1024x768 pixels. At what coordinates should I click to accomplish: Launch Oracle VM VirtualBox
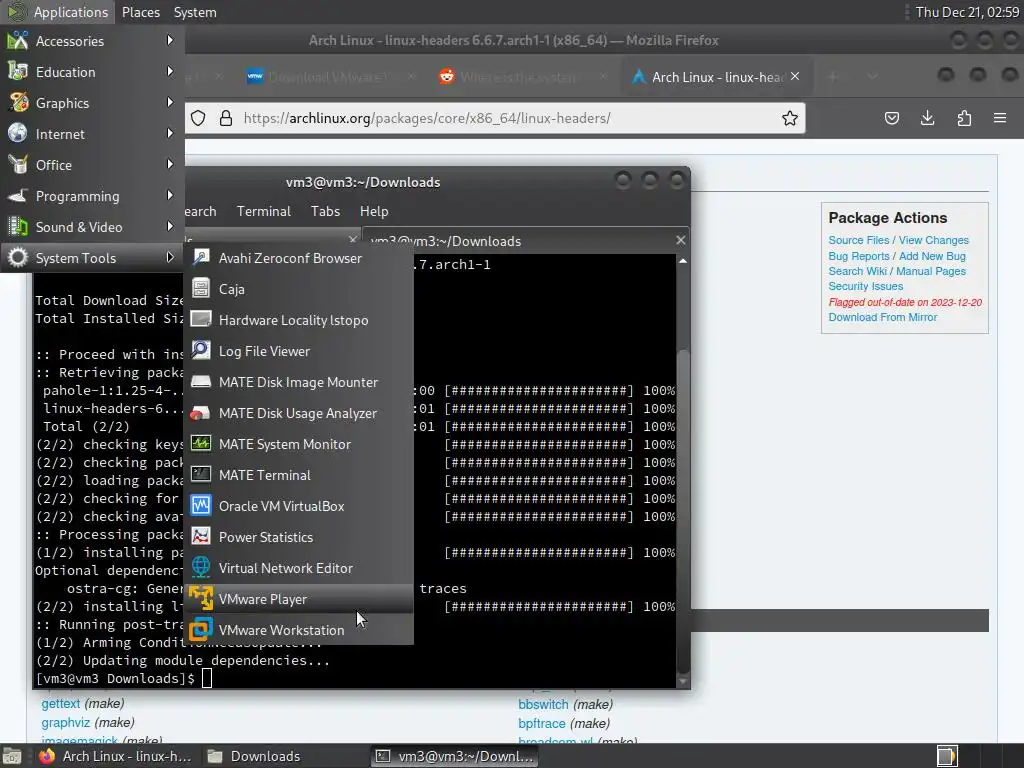[298, 506]
